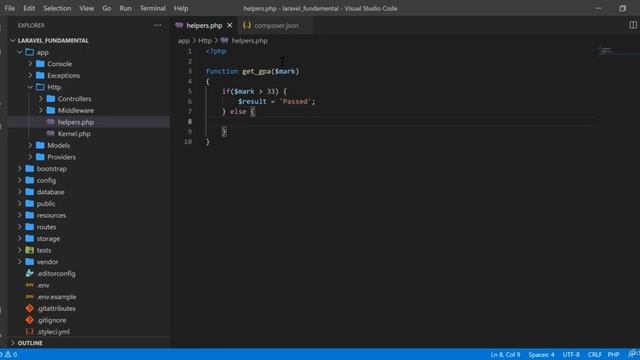The image size is (640, 360).
Task: Click the Controllers folder icon
Action: point(51,99)
